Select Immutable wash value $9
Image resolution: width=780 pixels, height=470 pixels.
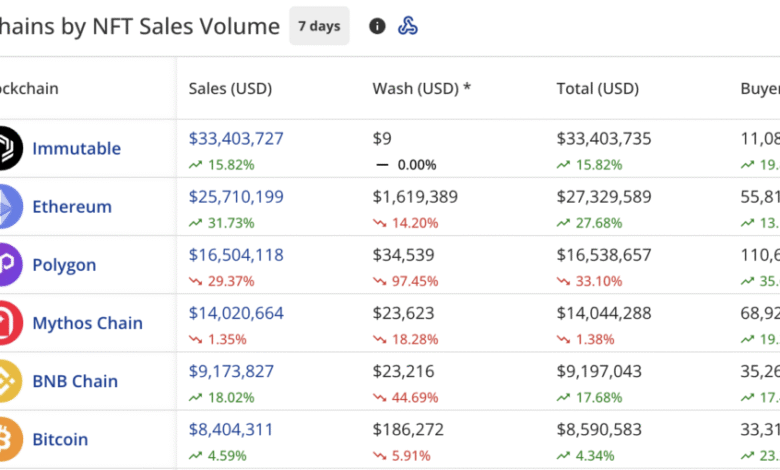[382, 138]
